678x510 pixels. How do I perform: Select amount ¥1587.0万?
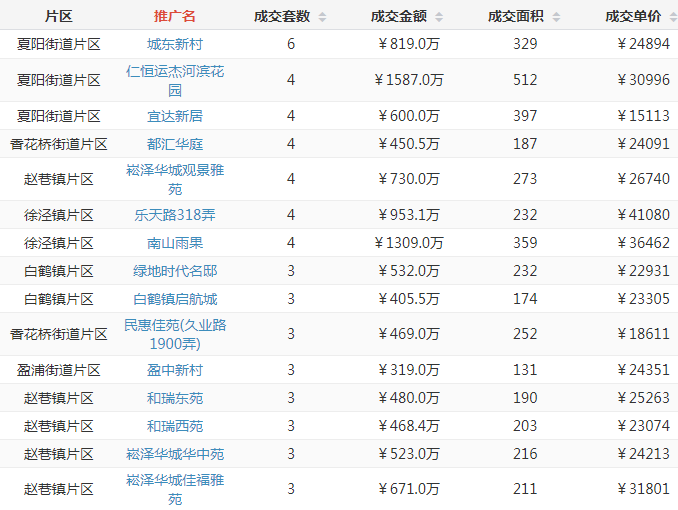[x=409, y=80]
